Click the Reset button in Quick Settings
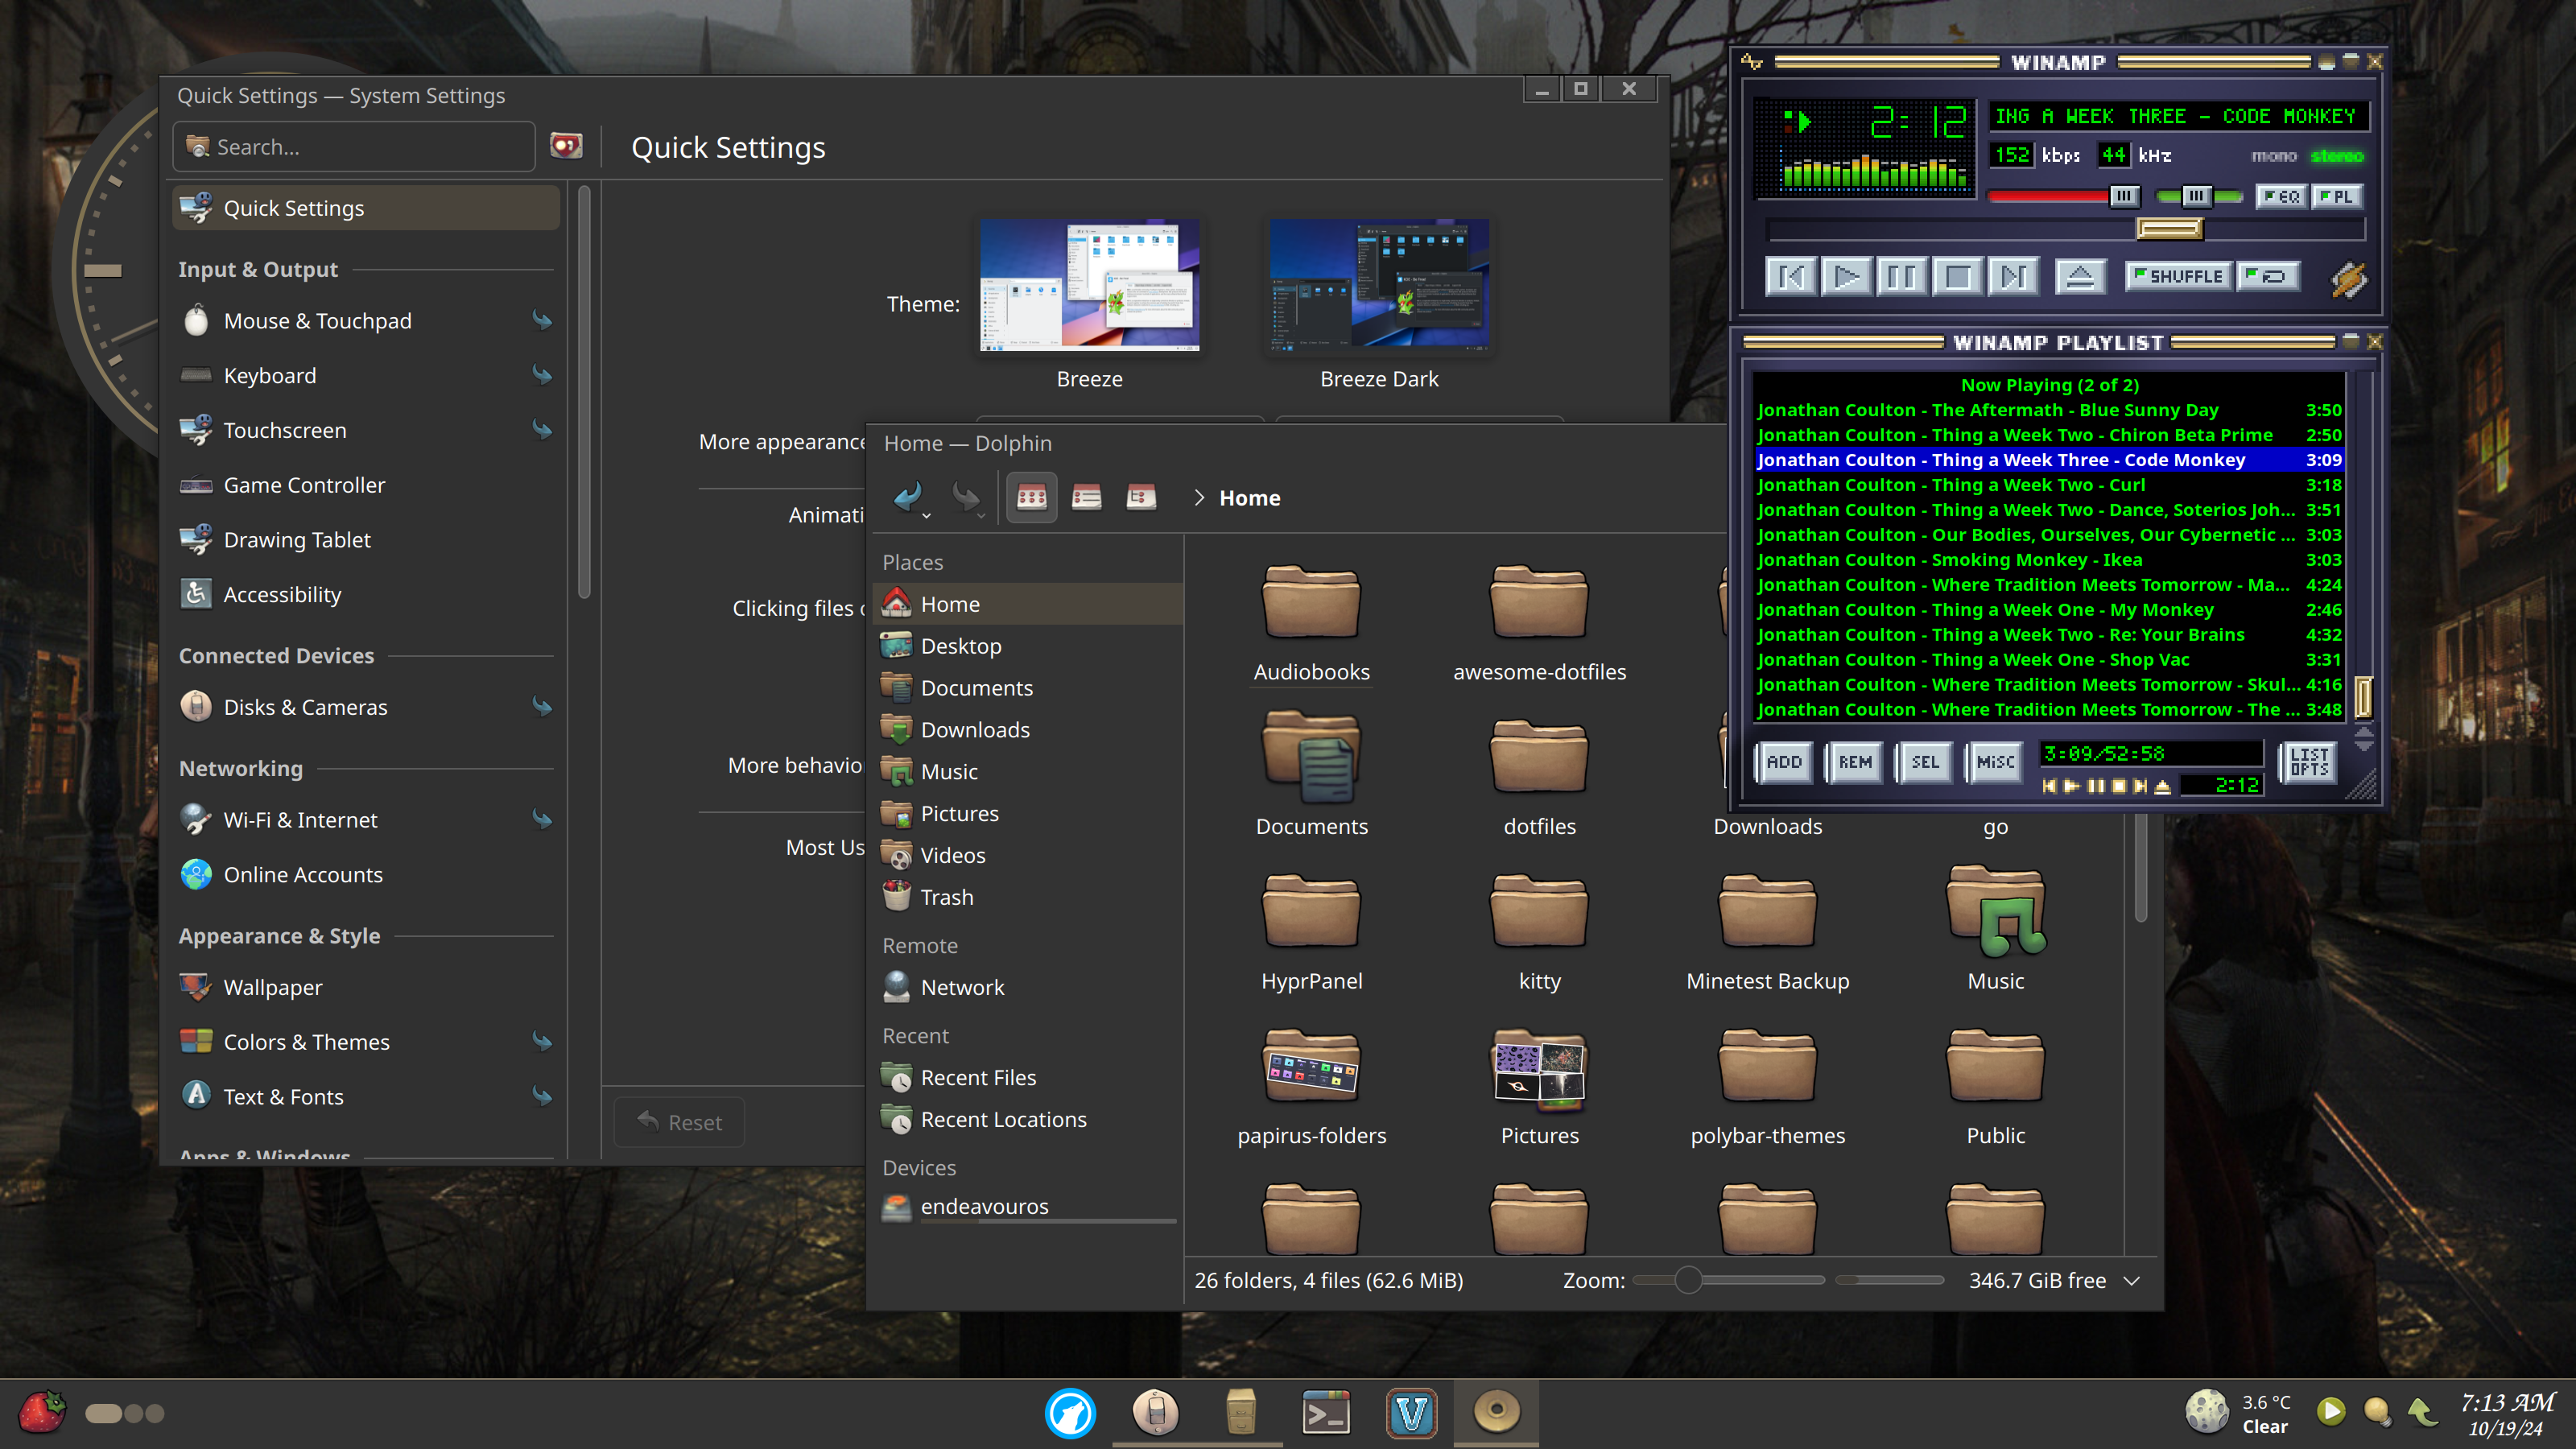The image size is (2576, 1449). click(680, 1122)
